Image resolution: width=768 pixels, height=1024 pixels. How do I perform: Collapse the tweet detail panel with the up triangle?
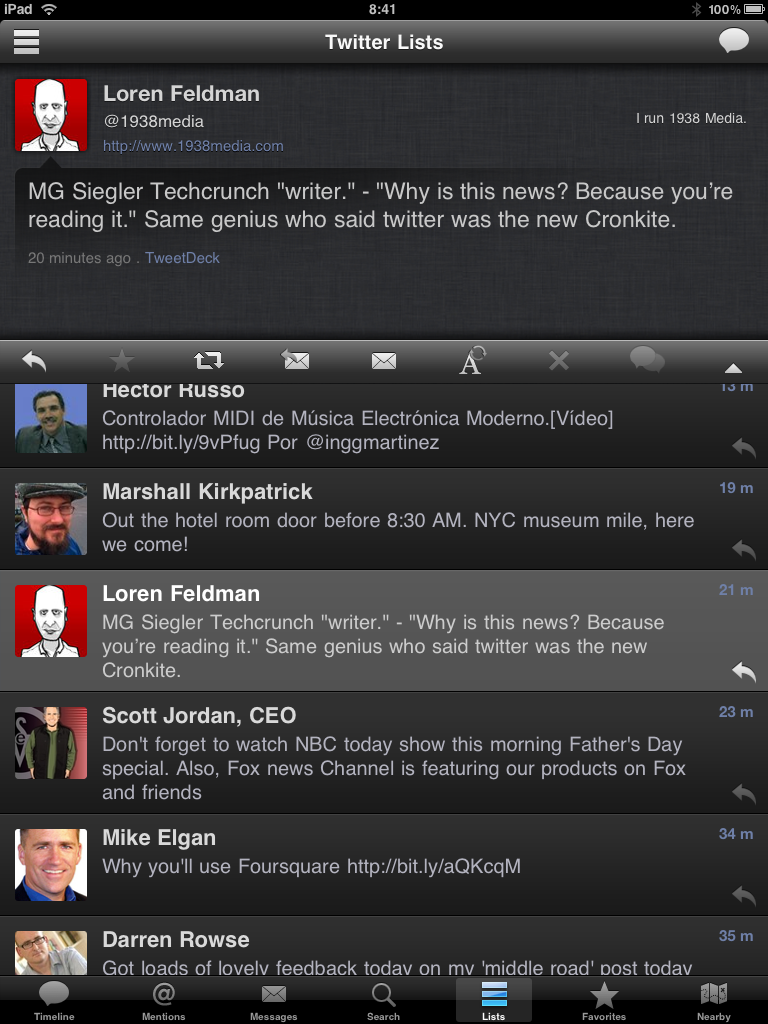(x=733, y=368)
